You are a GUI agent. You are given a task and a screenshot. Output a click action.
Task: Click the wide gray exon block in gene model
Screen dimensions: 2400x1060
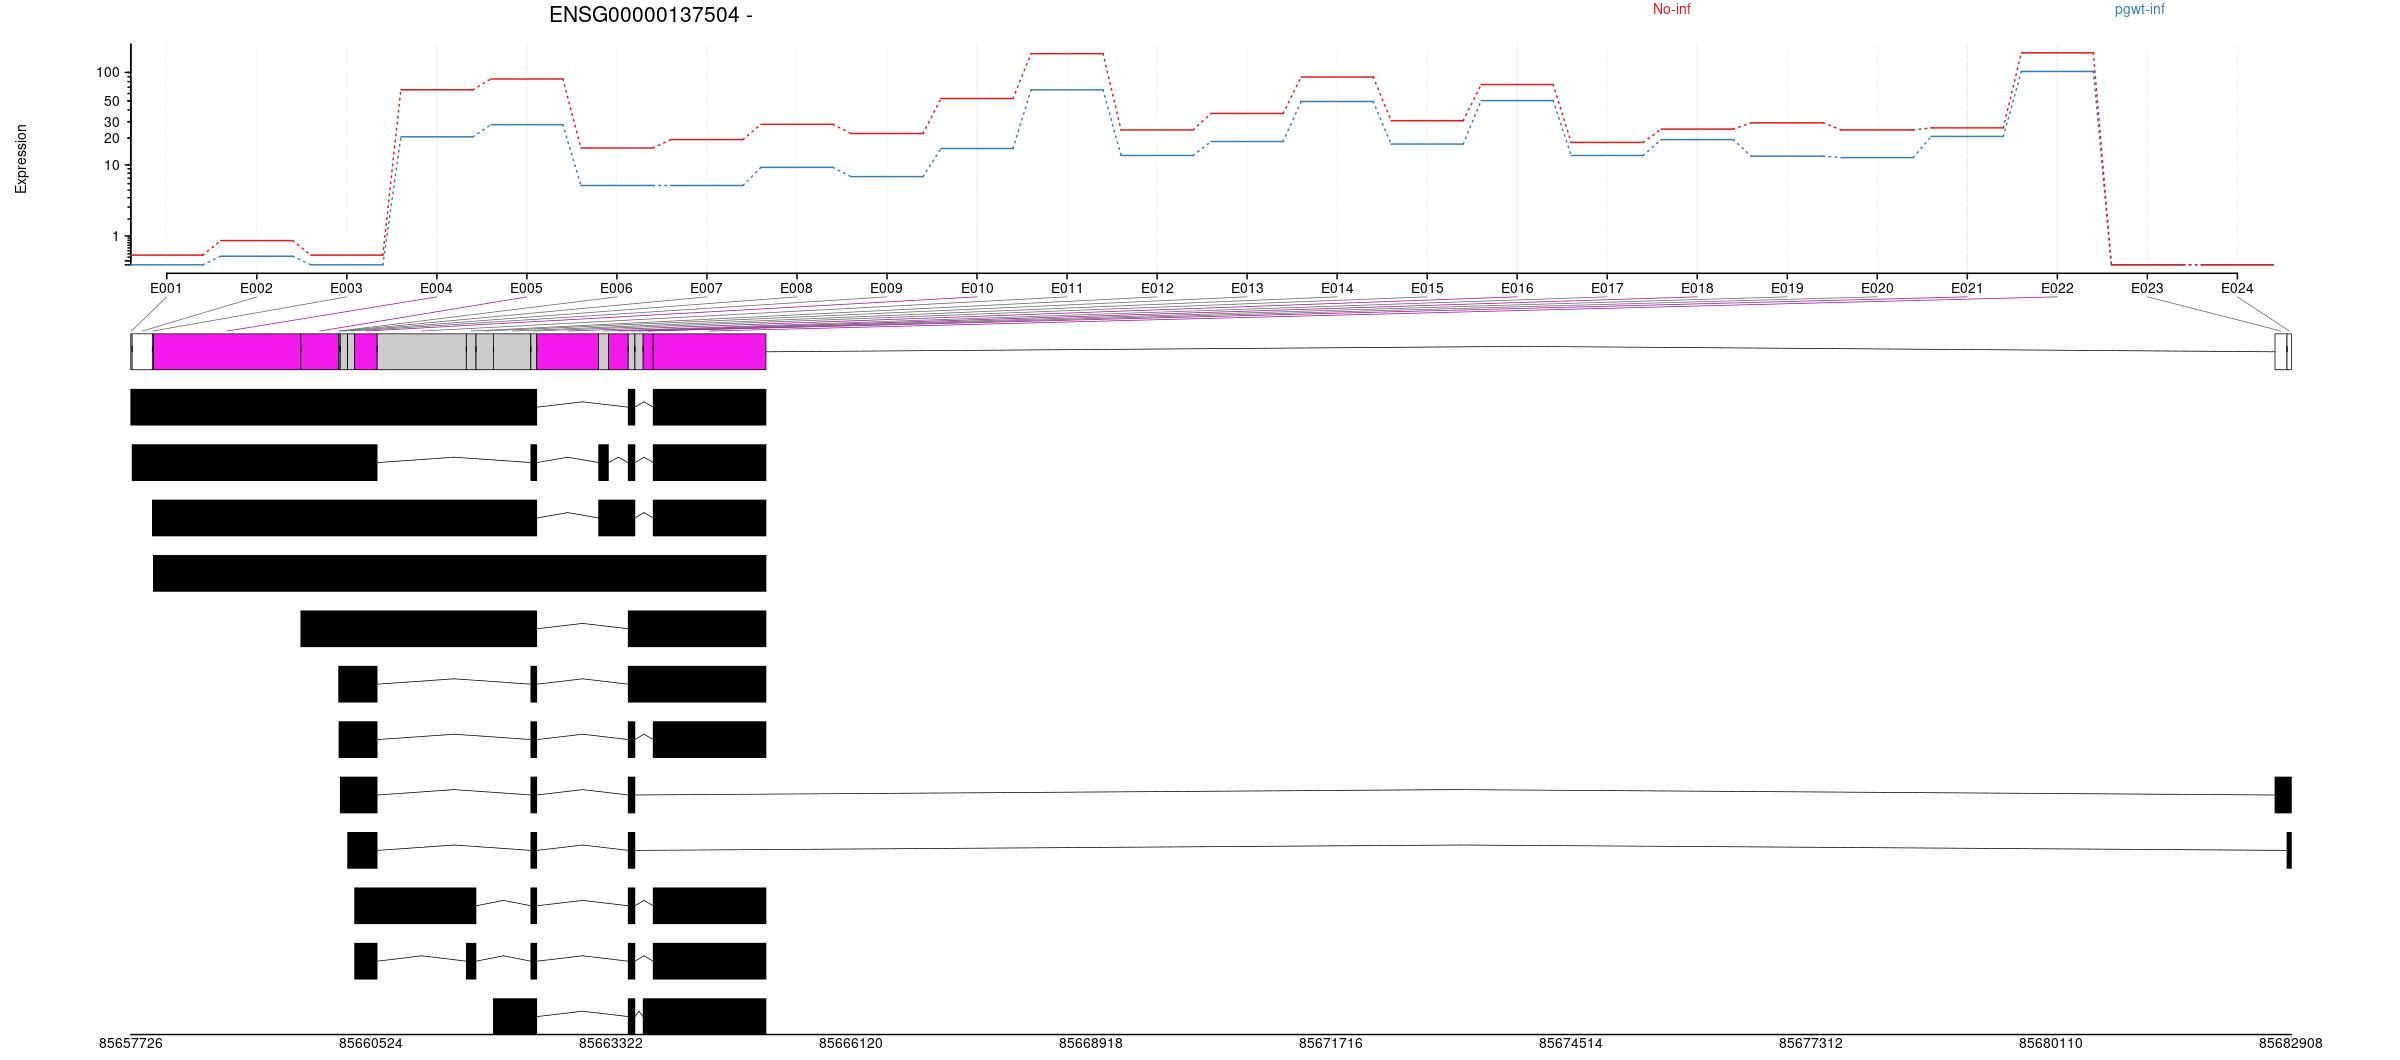coord(421,352)
